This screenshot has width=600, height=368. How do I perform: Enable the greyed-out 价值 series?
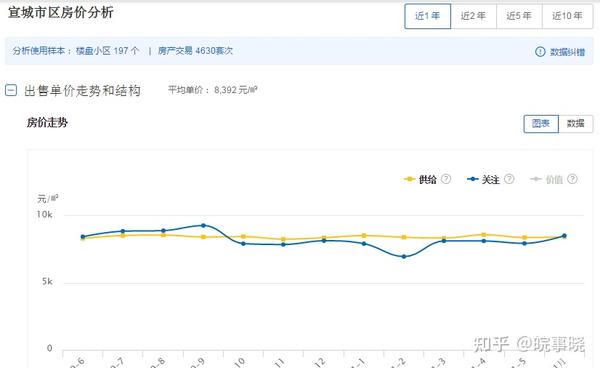(x=546, y=179)
